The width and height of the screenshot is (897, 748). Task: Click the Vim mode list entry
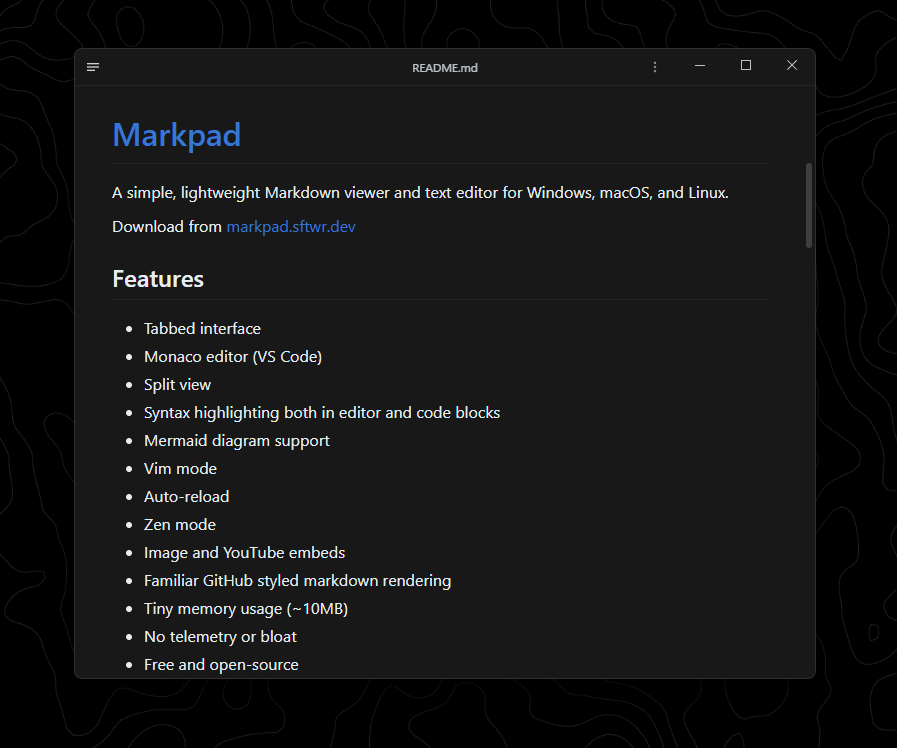[180, 468]
